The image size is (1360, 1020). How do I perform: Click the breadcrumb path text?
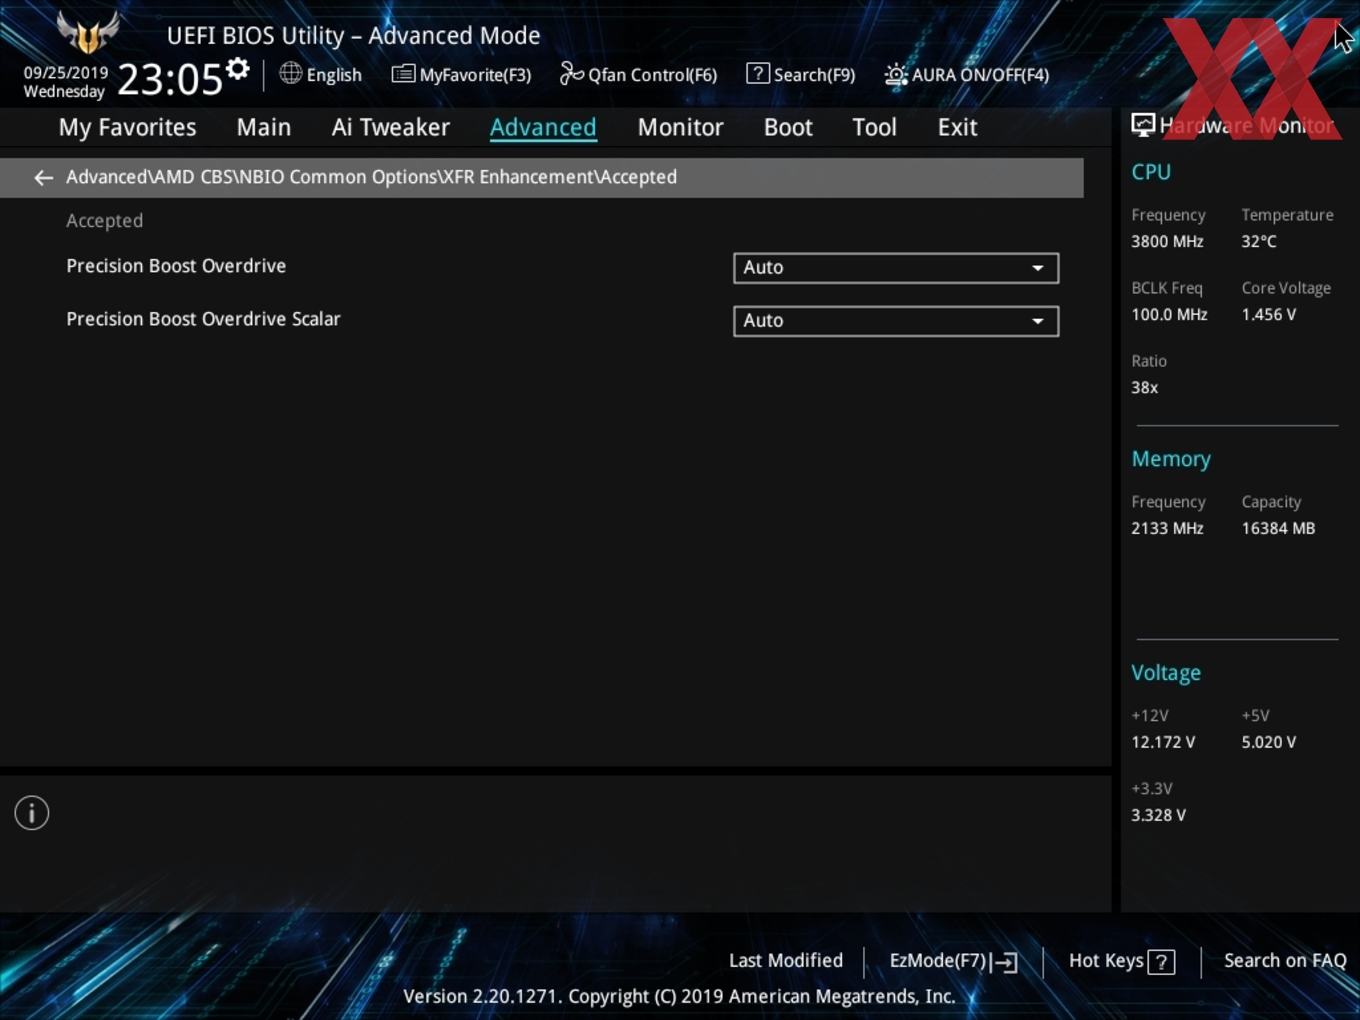(371, 177)
